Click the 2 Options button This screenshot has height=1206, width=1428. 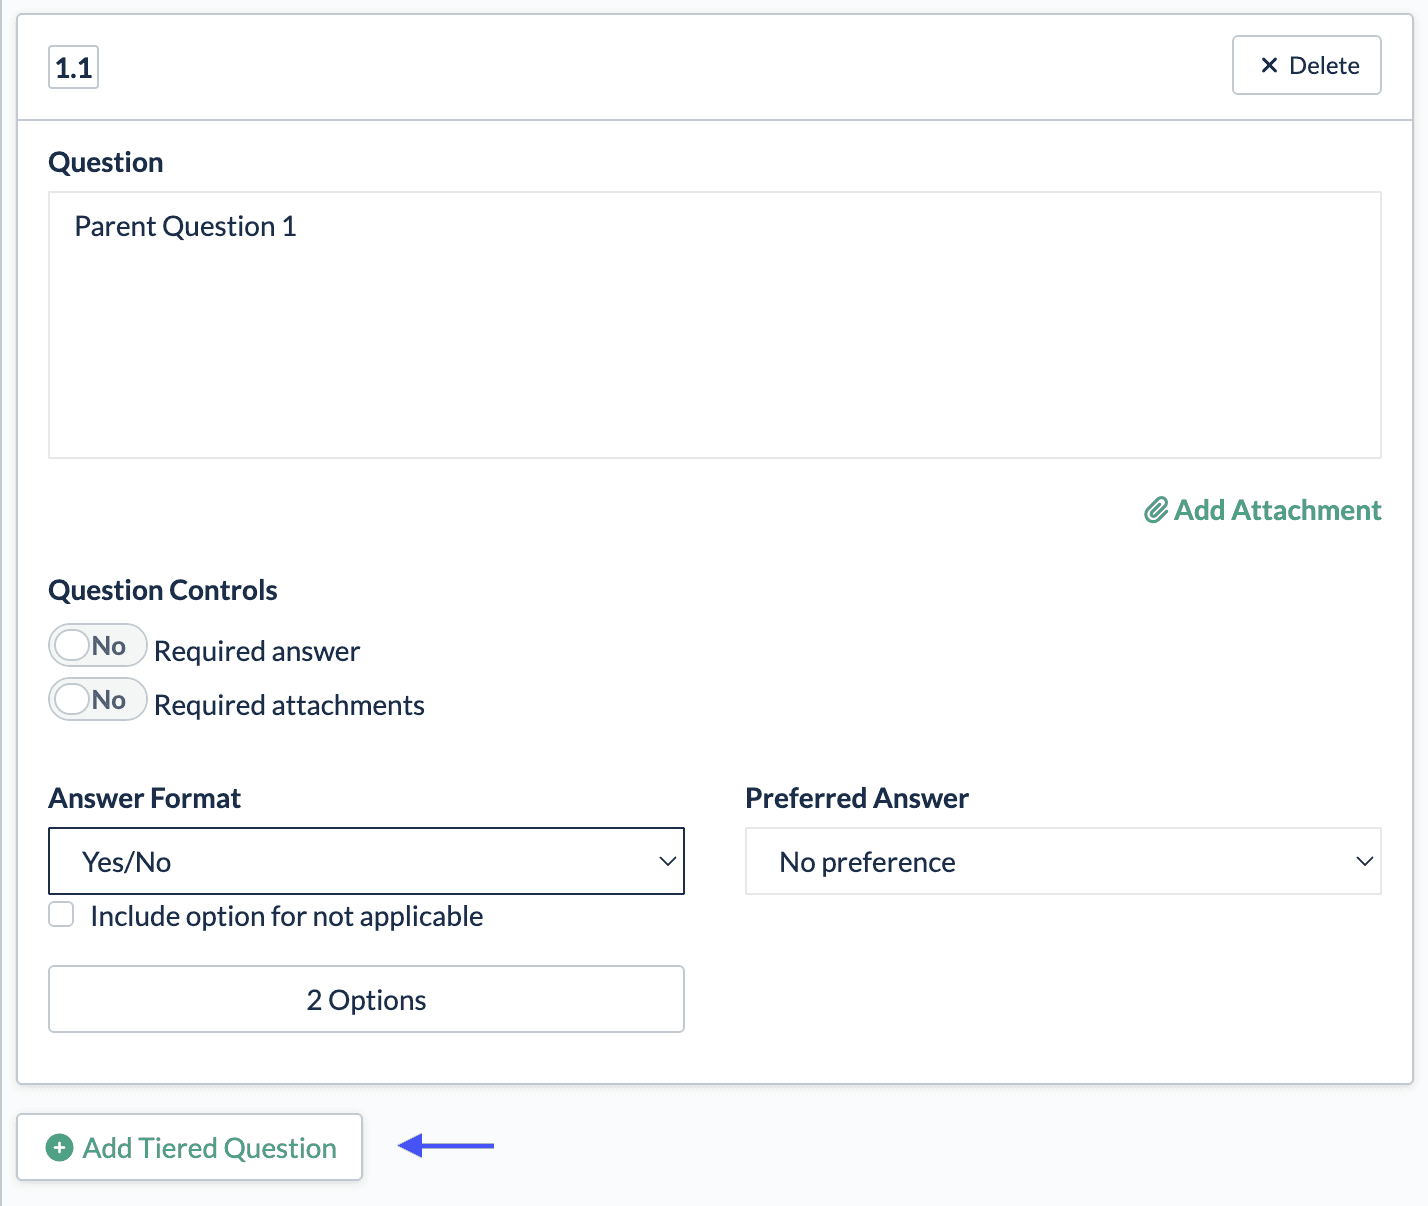[366, 999]
